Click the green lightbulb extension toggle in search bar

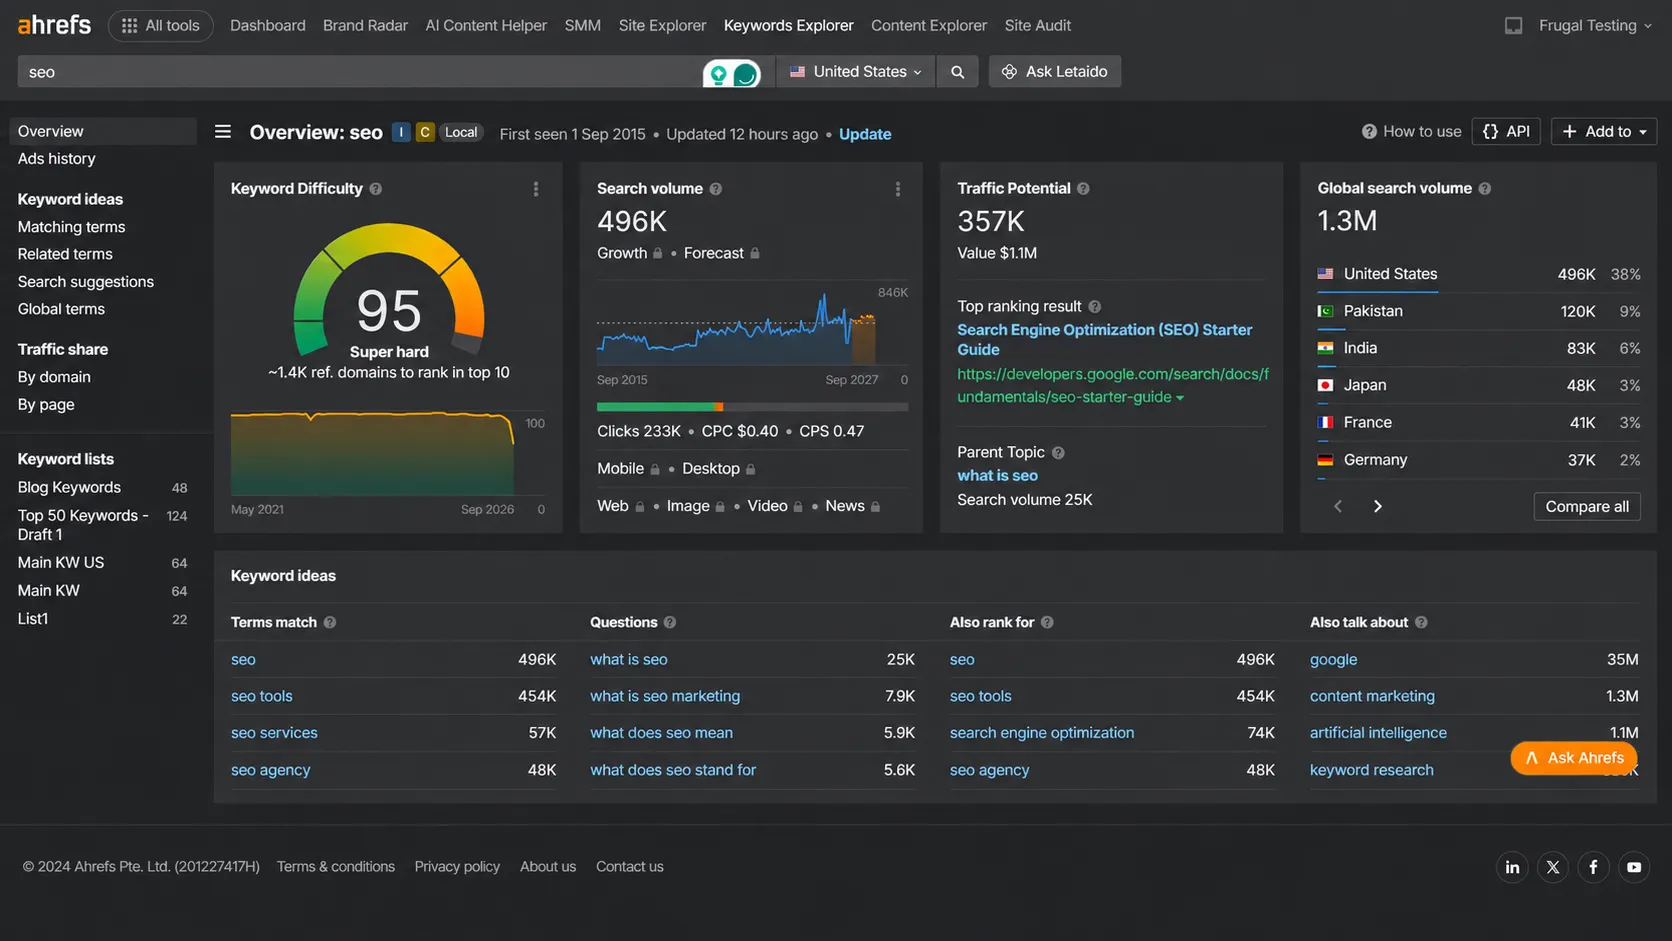[718, 73]
